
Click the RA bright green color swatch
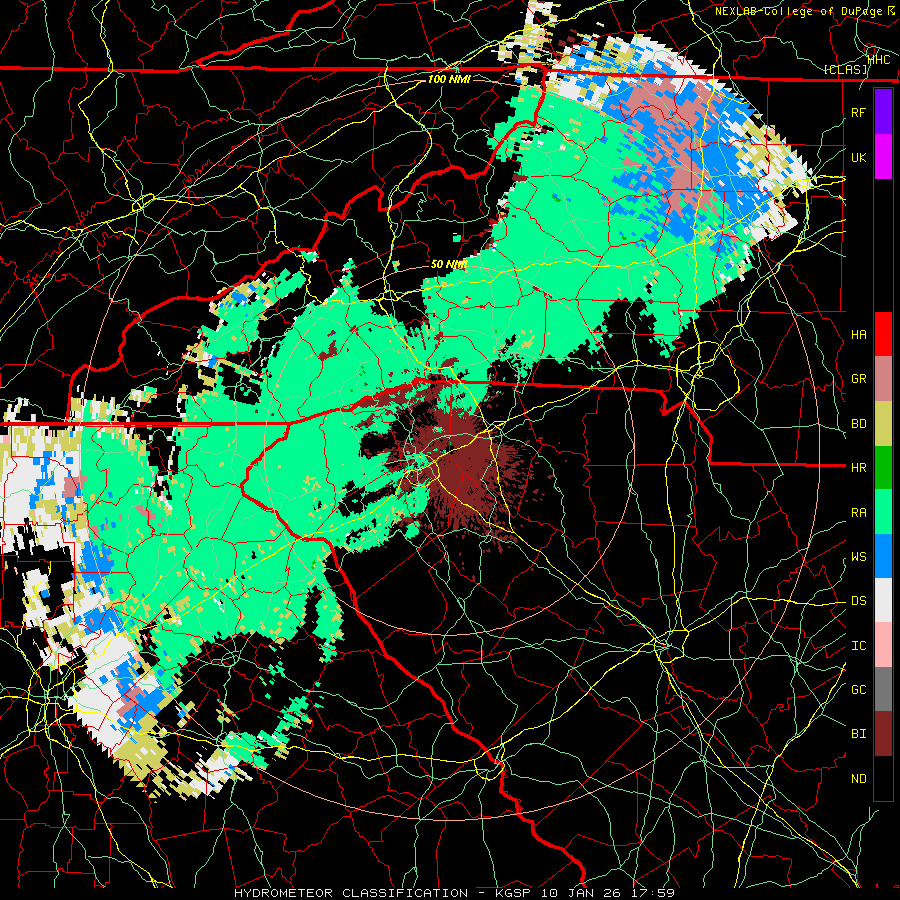pyautogui.click(x=883, y=512)
